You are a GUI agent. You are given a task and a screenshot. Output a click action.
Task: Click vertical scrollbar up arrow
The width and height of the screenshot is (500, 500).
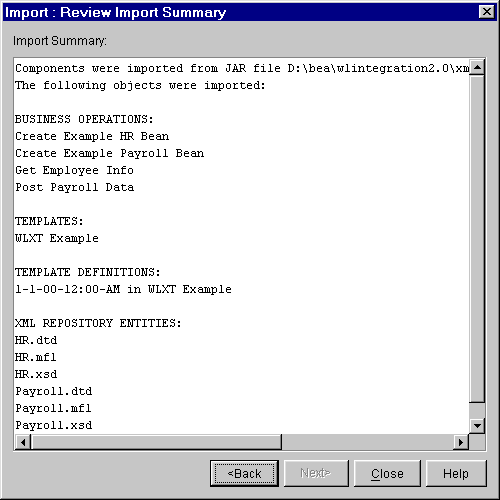477,68
